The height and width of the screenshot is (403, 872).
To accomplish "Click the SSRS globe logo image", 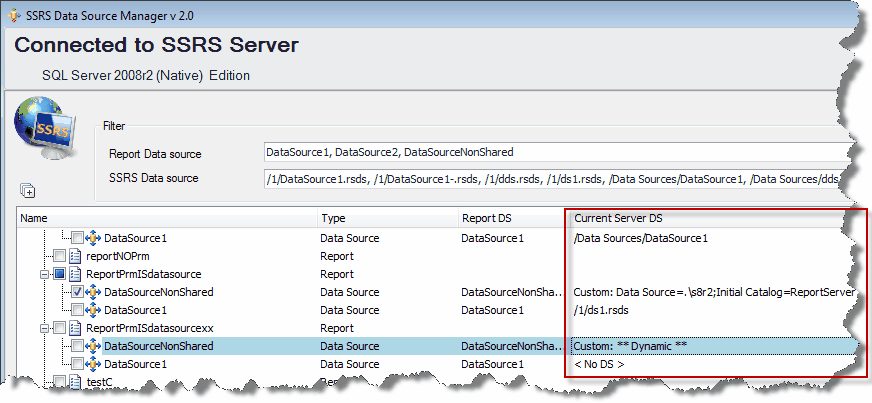I will point(45,128).
